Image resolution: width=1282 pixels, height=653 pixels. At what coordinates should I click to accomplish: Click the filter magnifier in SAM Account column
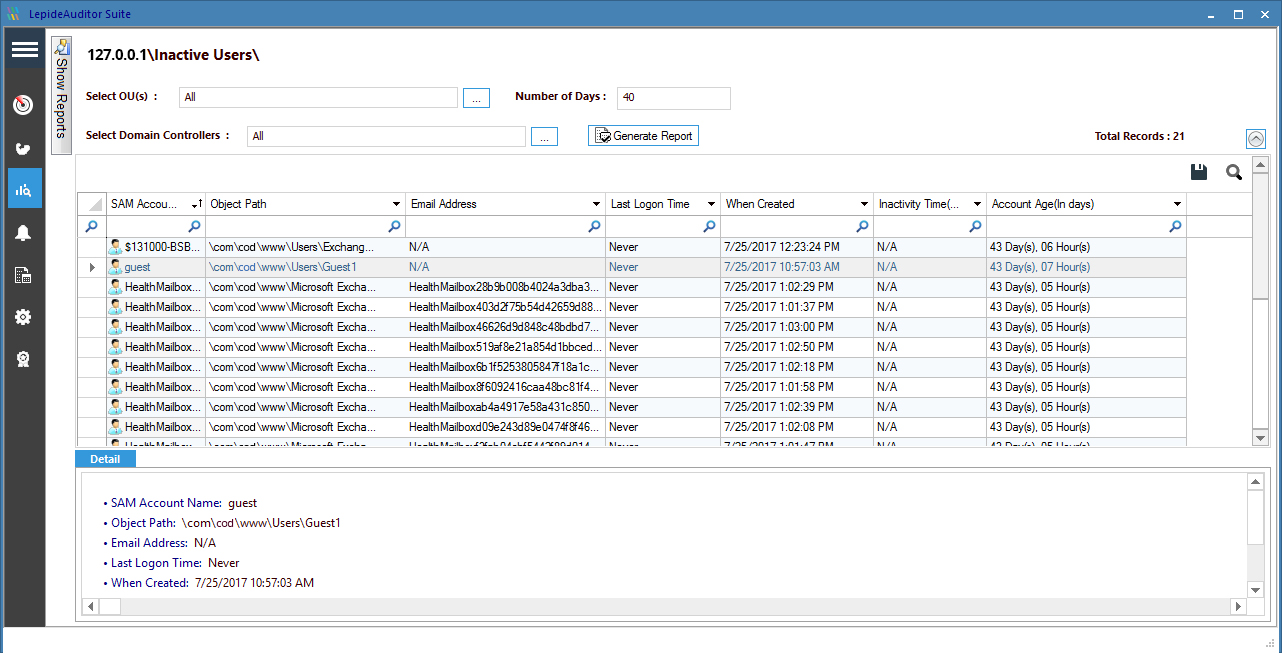point(194,227)
